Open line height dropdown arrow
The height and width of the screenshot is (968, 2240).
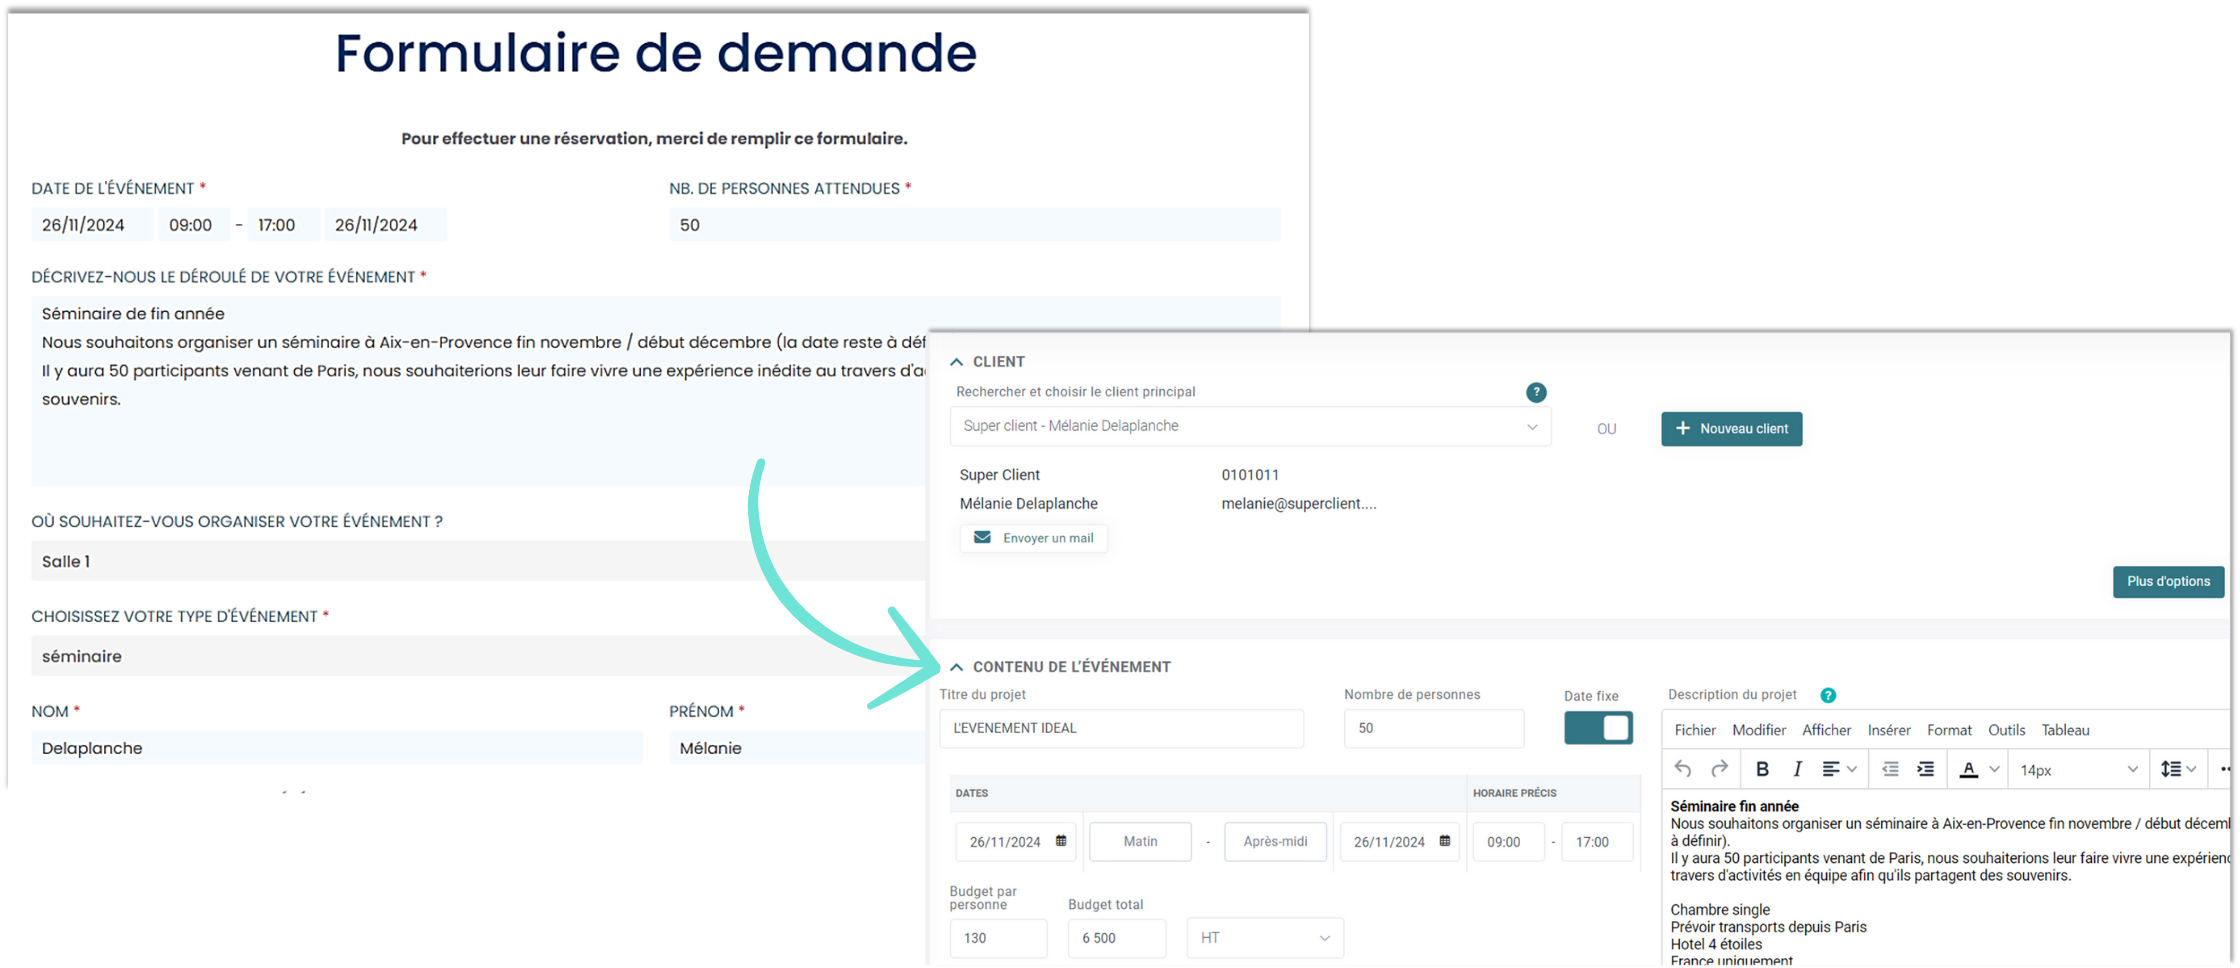coord(2191,769)
